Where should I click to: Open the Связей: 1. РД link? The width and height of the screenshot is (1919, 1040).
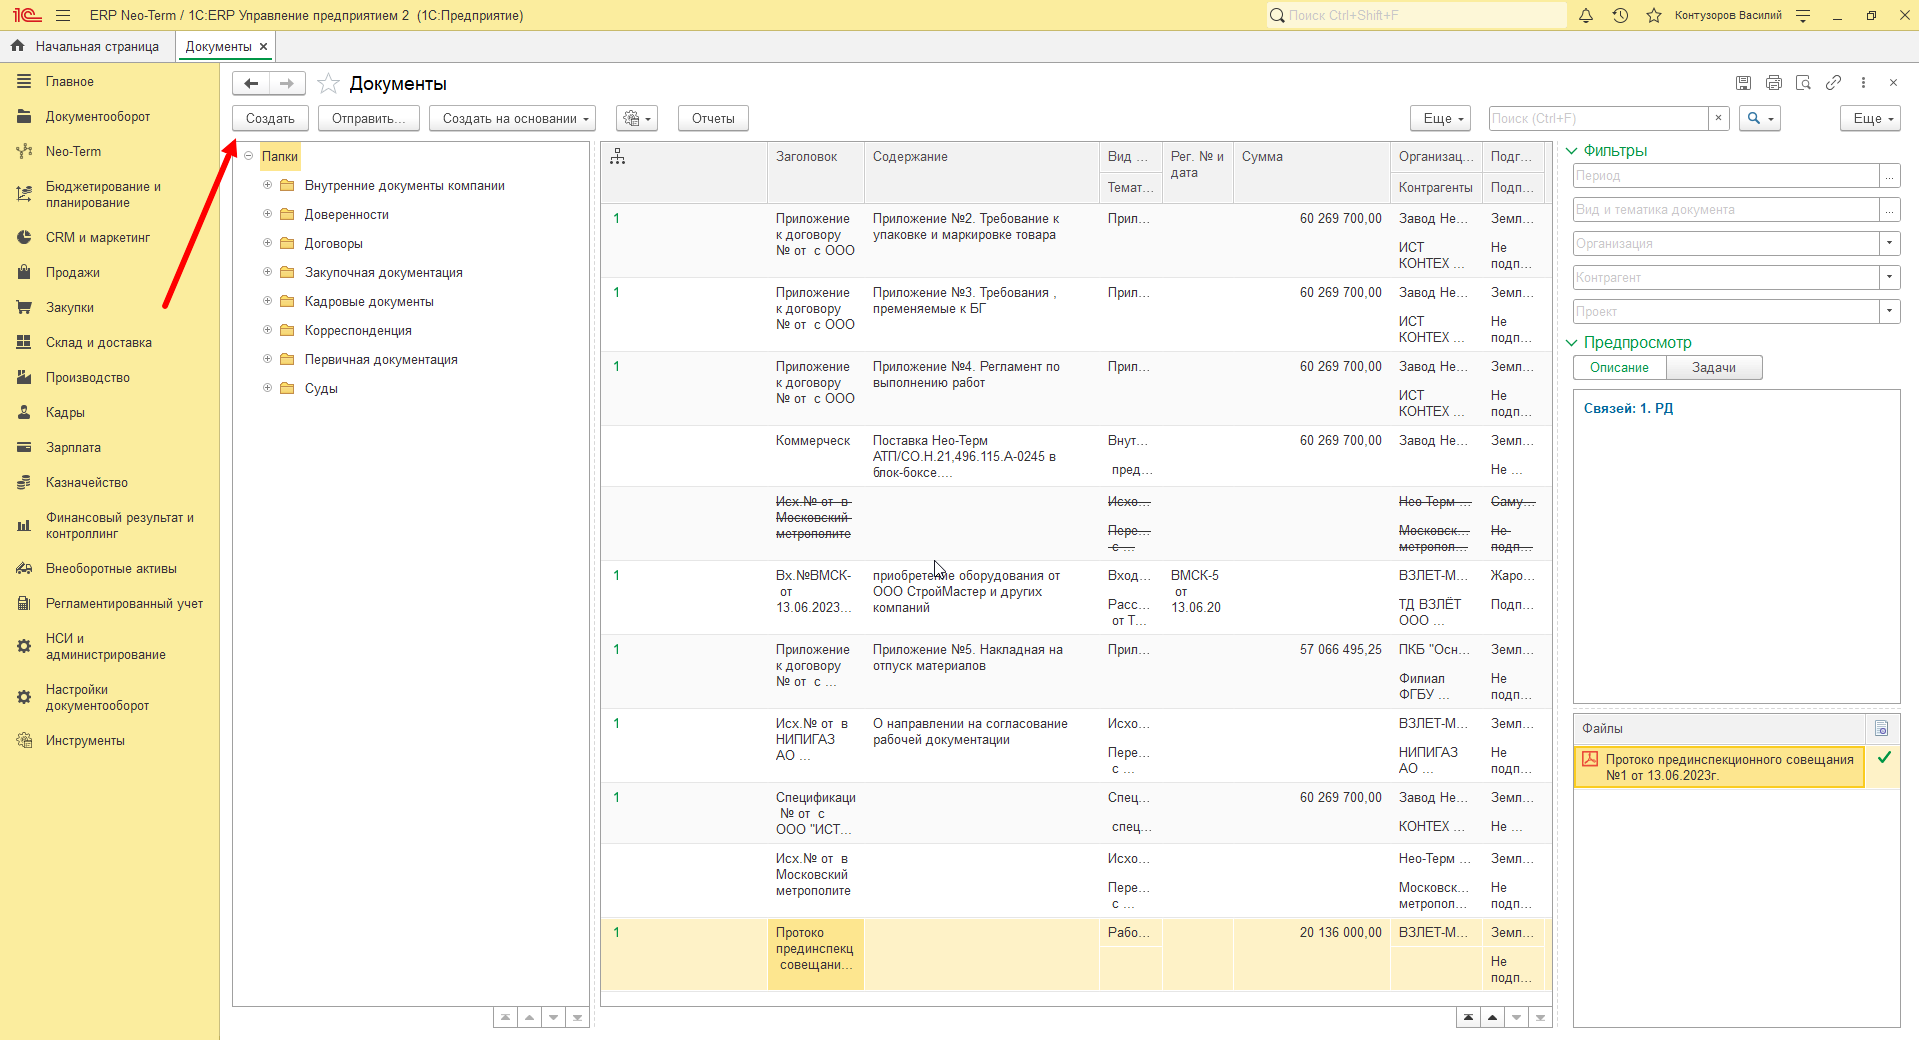(1628, 409)
